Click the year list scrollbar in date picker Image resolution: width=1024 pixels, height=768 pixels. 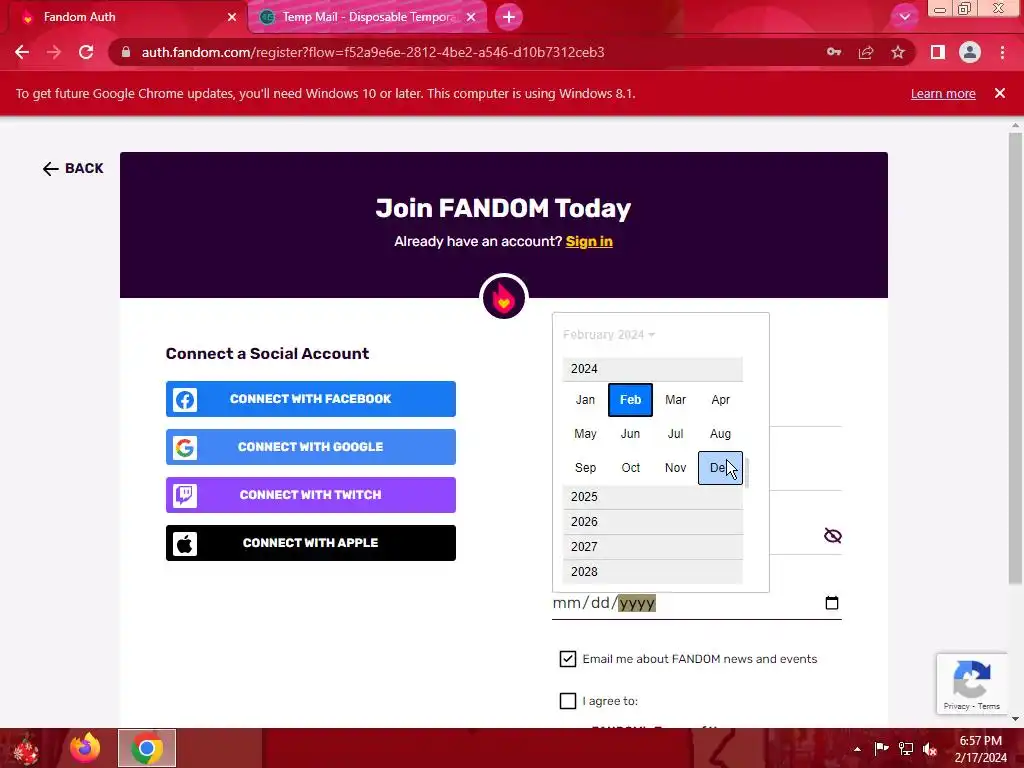pos(746,472)
